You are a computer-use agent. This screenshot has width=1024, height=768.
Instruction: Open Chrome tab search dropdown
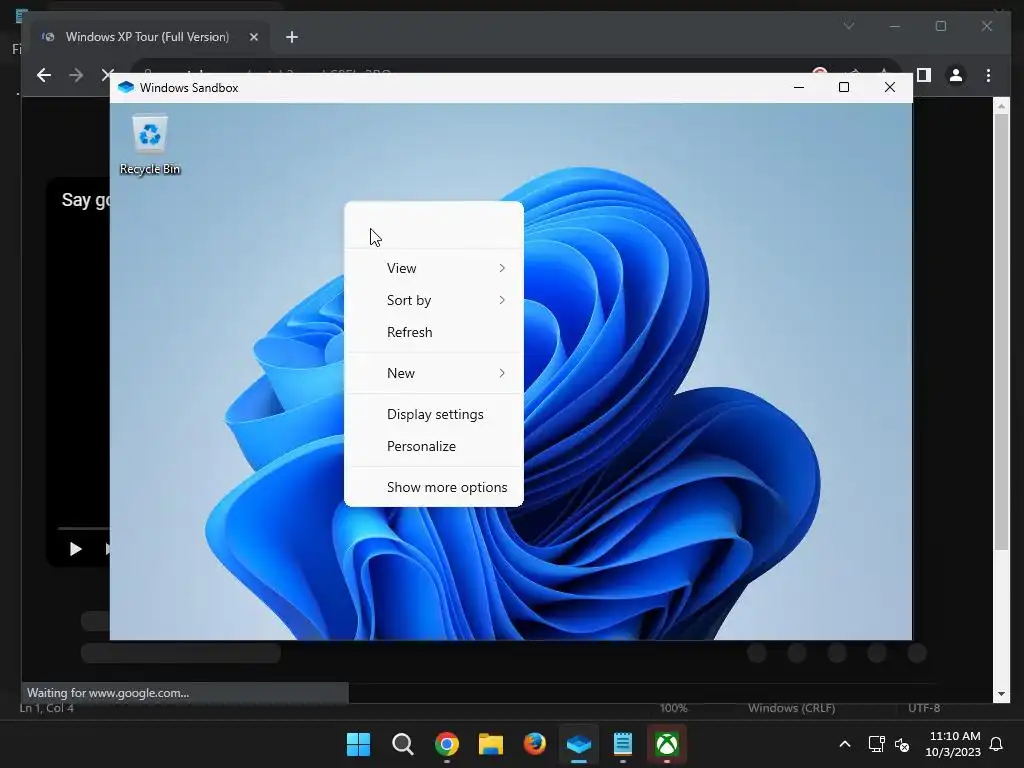tap(849, 26)
